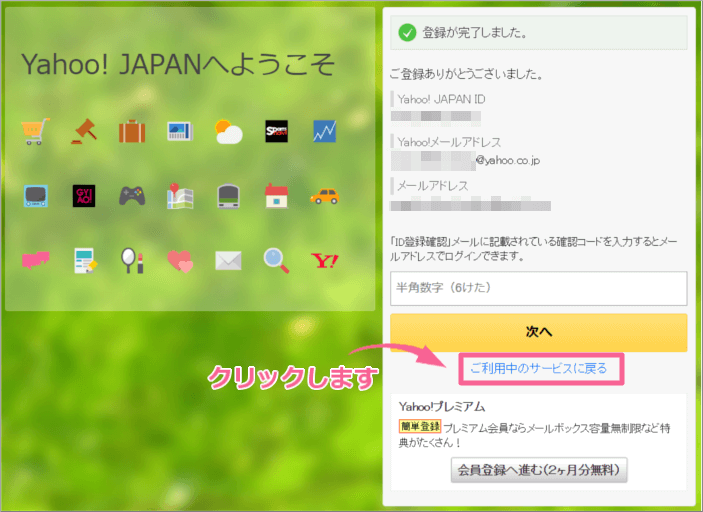This screenshot has height=512, width=703.
Task: Open the pink chat bubbles icon
Action: click(35, 260)
